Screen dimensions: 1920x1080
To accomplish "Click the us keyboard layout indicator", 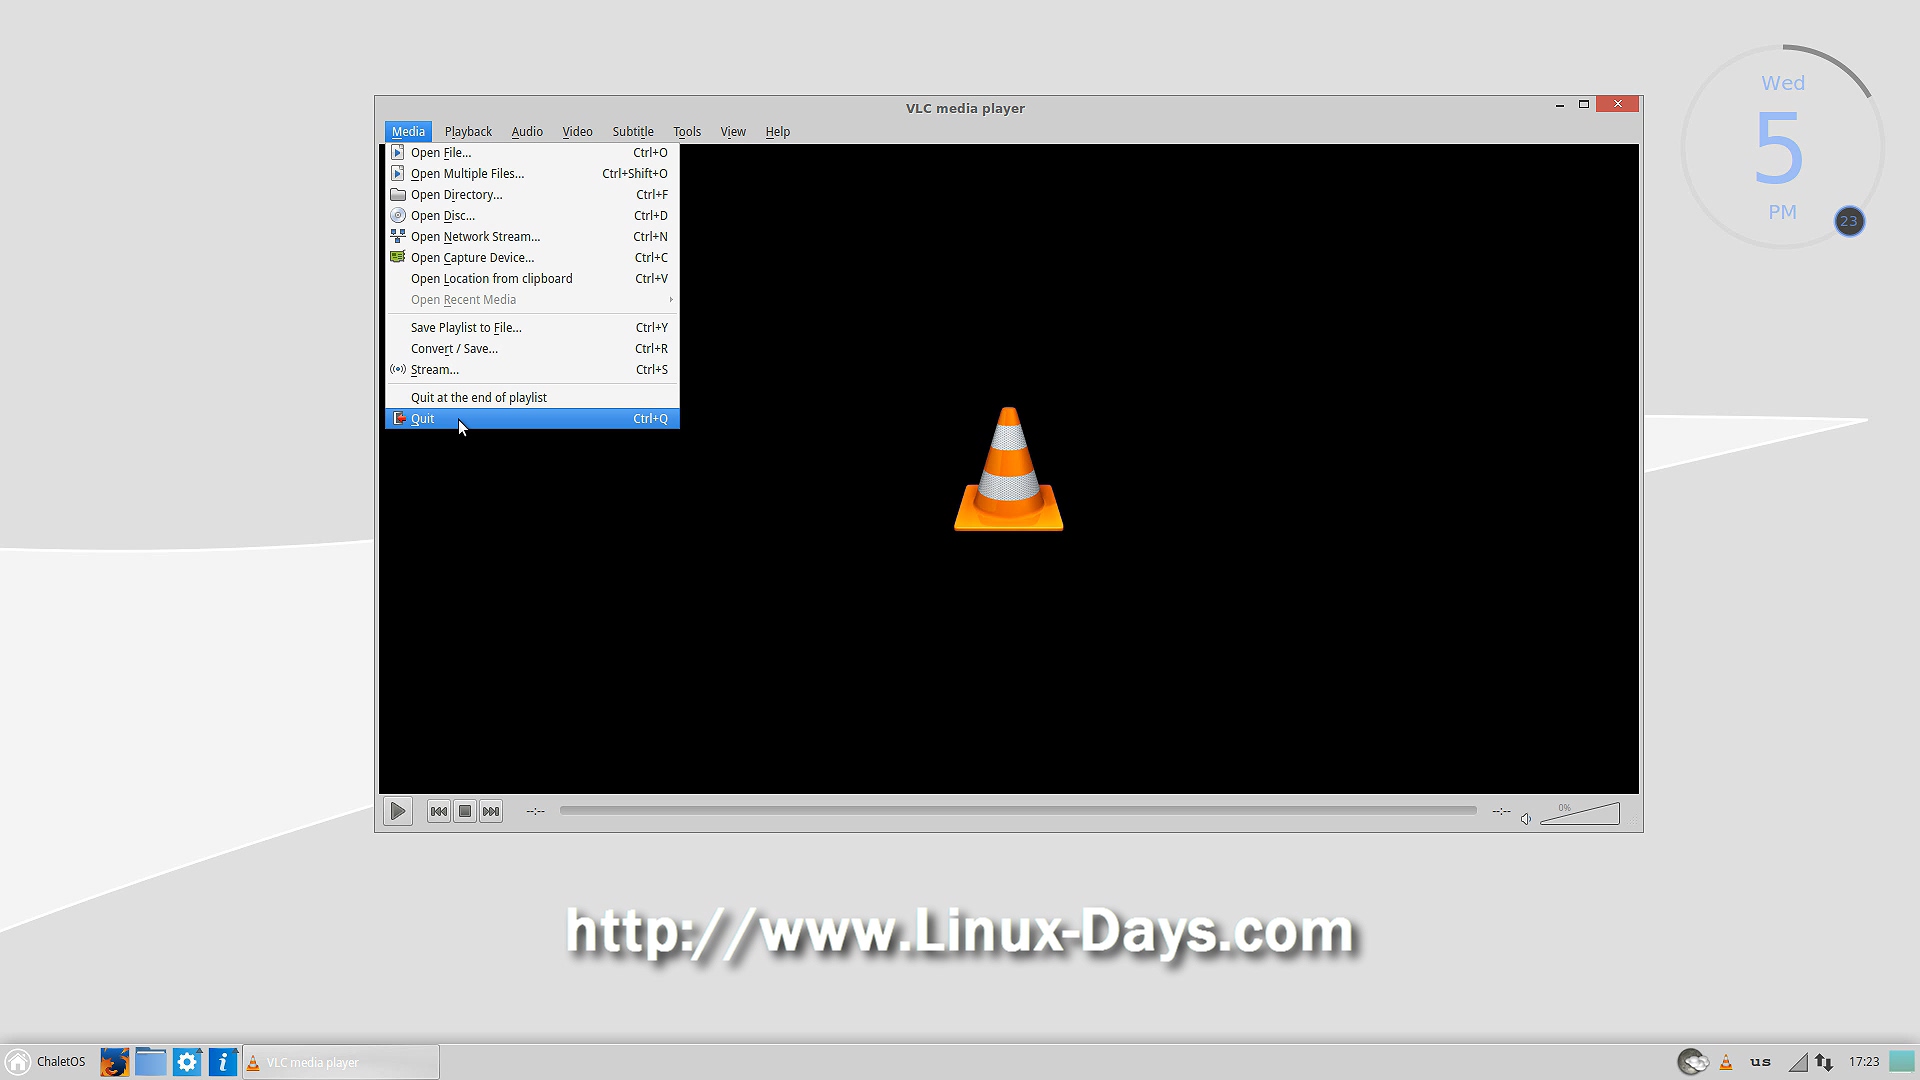I will 1761,1062.
